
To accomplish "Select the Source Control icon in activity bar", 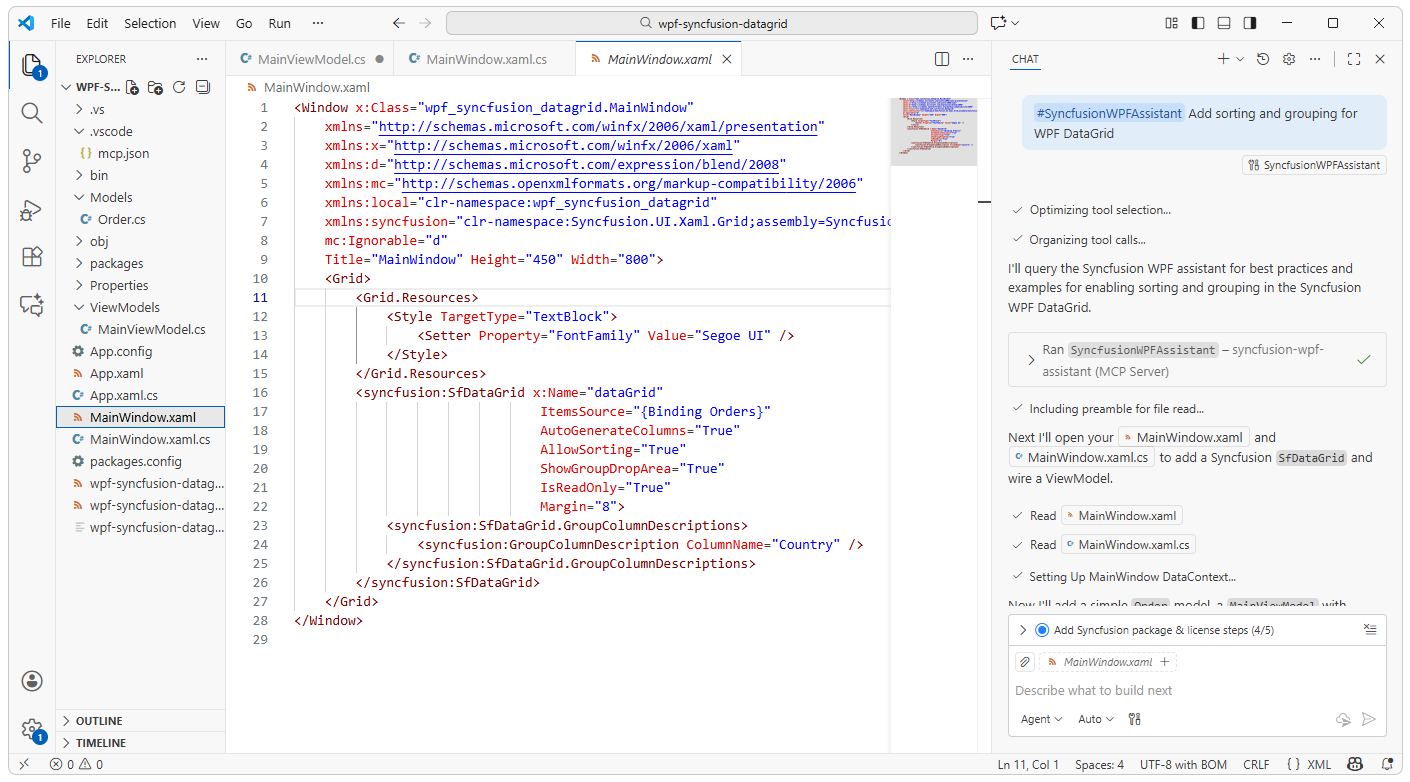I will (31, 160).
